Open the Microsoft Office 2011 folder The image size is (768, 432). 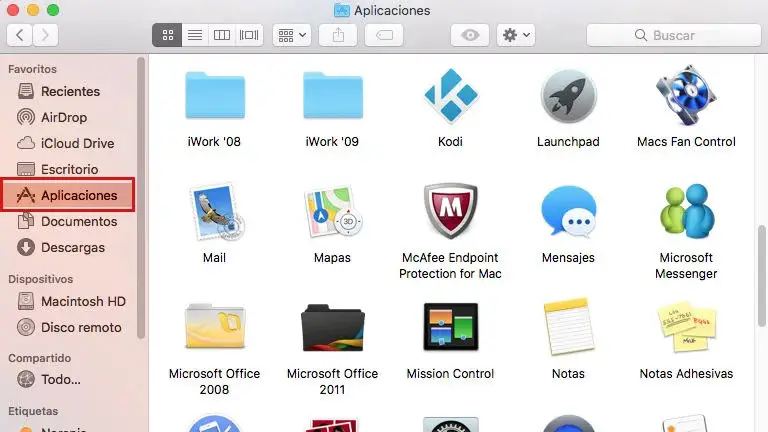pyautogui.click(x=333, y=327)
